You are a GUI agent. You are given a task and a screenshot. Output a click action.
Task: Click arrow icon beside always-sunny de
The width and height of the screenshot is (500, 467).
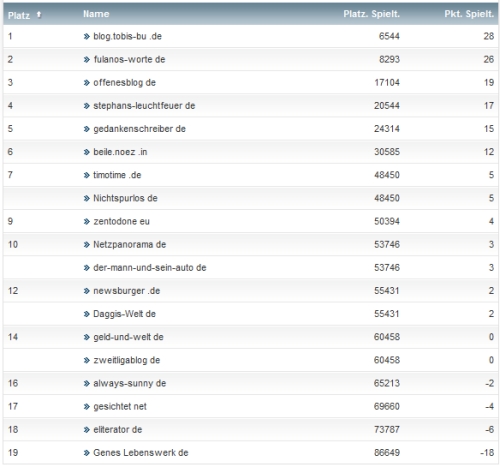point(87,383)
